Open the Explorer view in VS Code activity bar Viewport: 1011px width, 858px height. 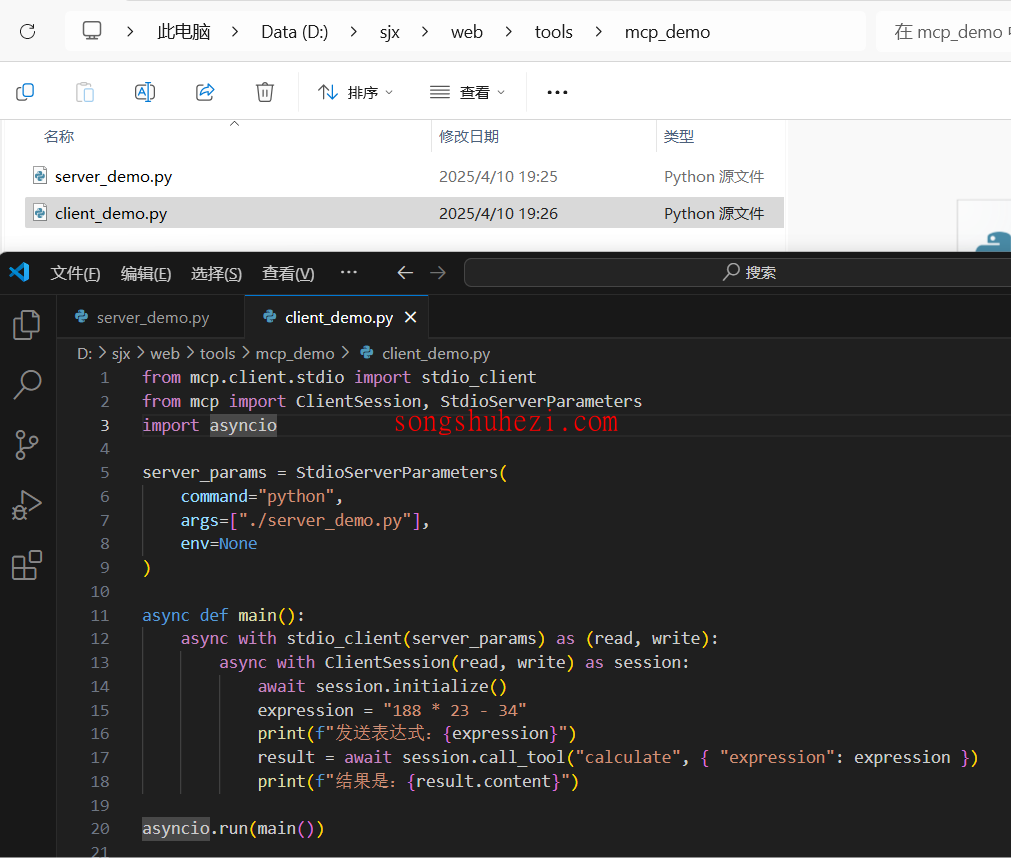tap(26, 324)
